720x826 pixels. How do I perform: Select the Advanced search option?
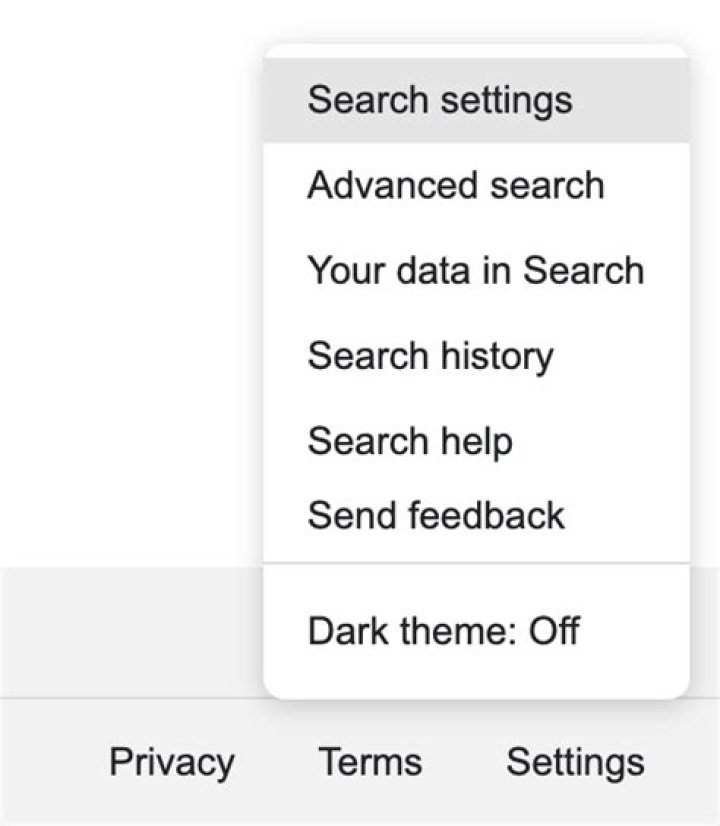pyautogui.click(x=456, y=186)
